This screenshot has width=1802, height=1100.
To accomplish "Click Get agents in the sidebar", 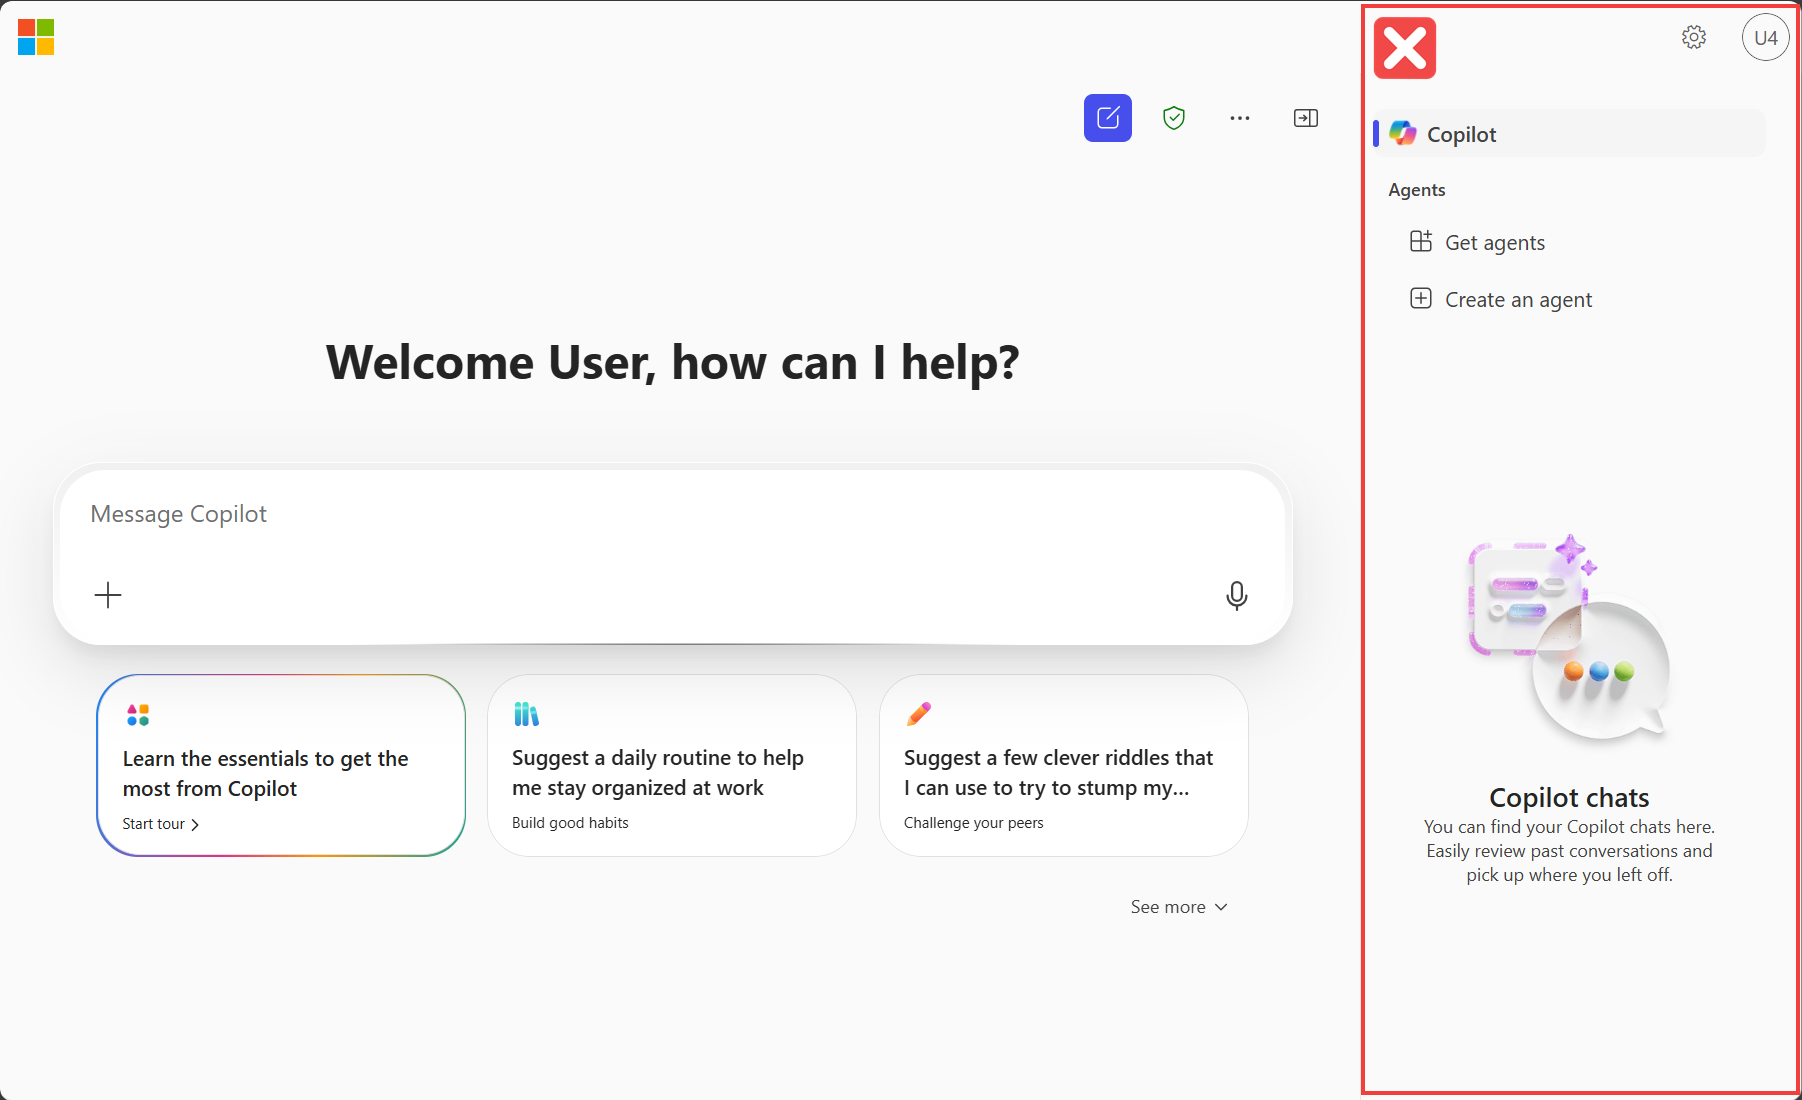I will pyautogui.click(x=1494, y=243).
